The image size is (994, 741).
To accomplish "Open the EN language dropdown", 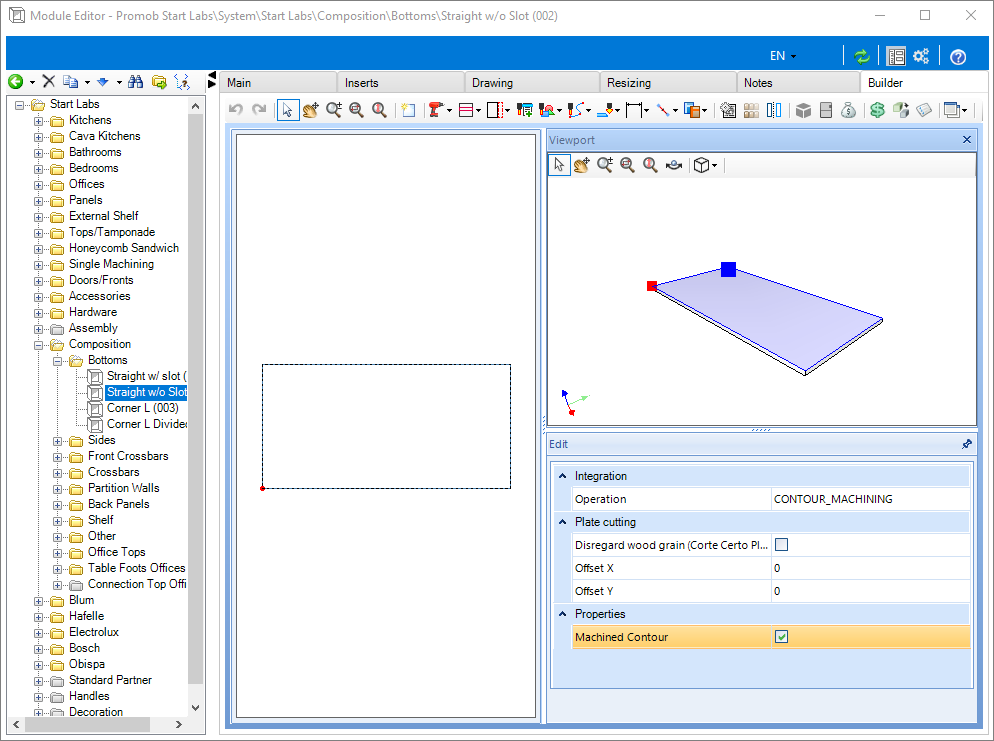I will point(783,56).
